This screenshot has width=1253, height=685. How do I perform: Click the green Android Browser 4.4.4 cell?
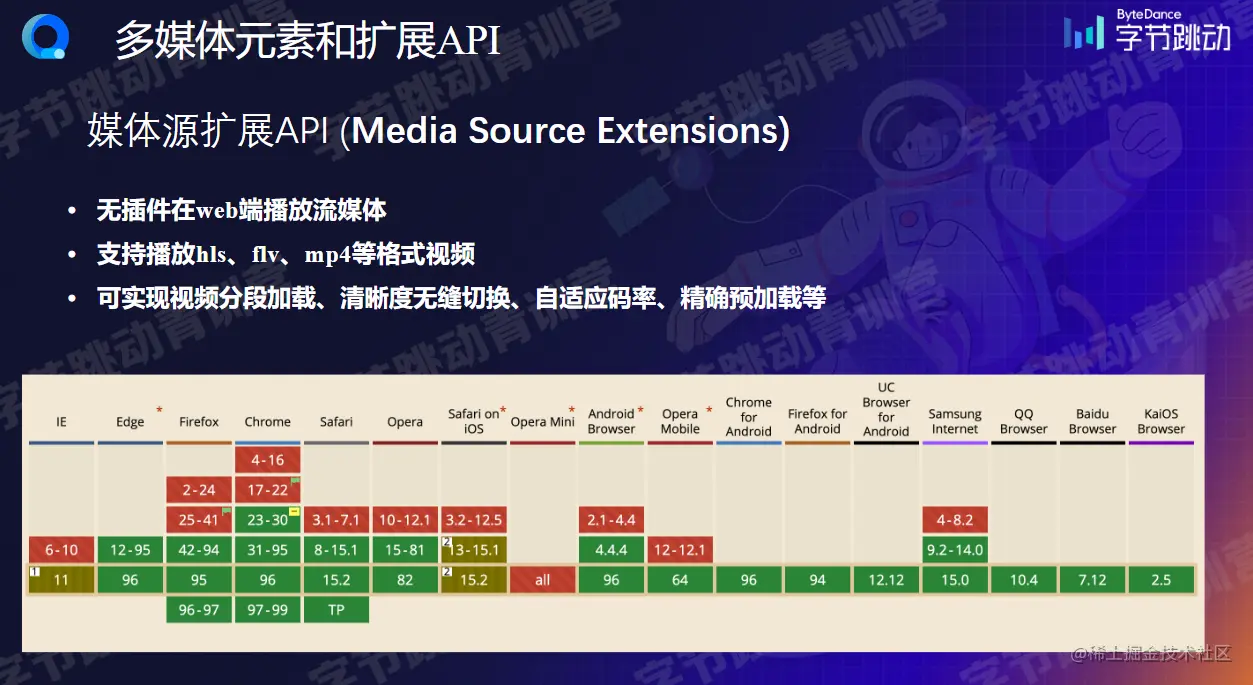611,550
